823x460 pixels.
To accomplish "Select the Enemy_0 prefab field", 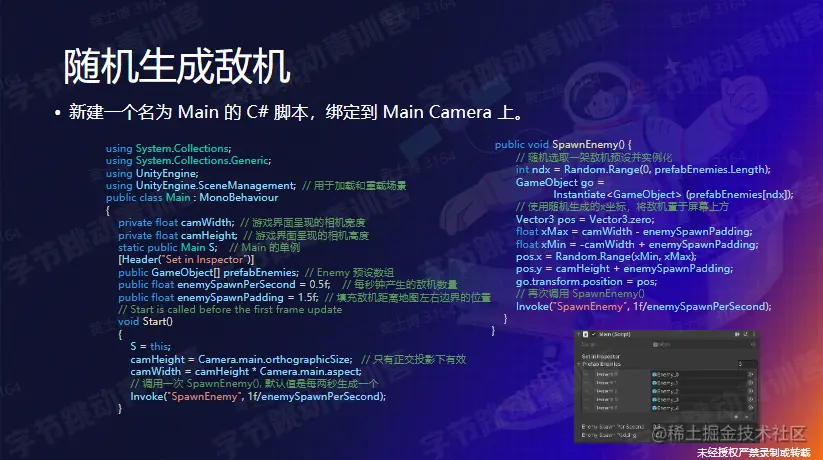I will coord(698,374).
